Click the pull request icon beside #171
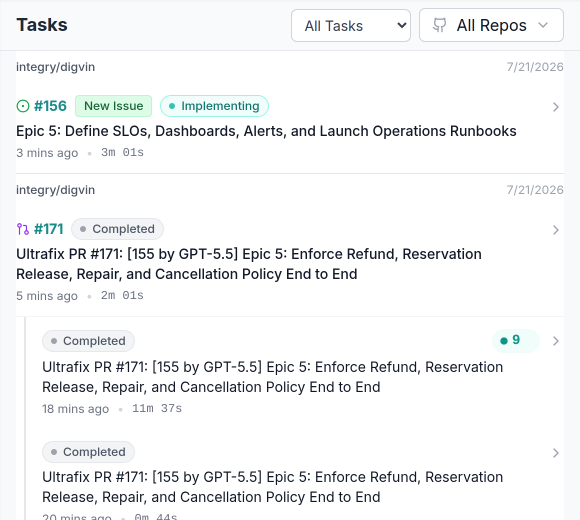 tap(23, 229)
